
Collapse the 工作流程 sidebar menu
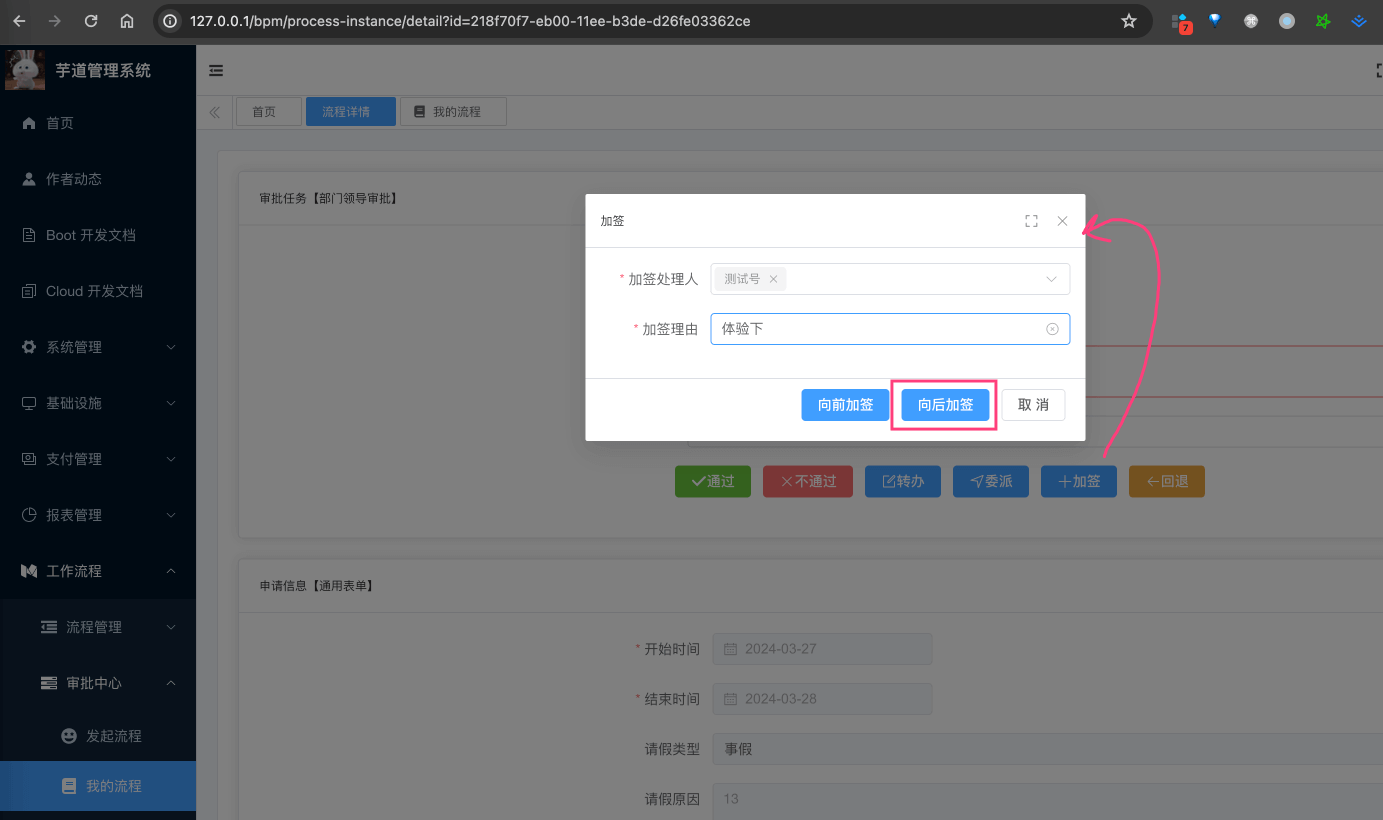pos(98,571)
